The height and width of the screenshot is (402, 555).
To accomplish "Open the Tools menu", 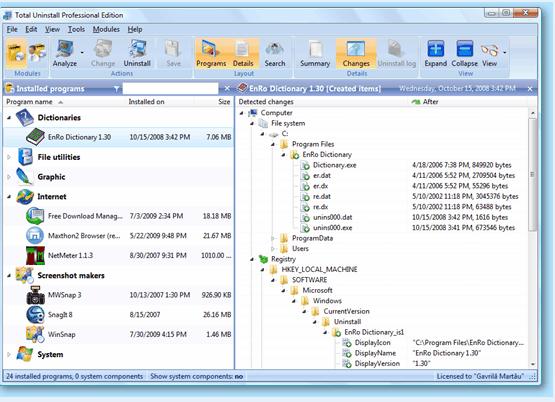I will (76, 29).
